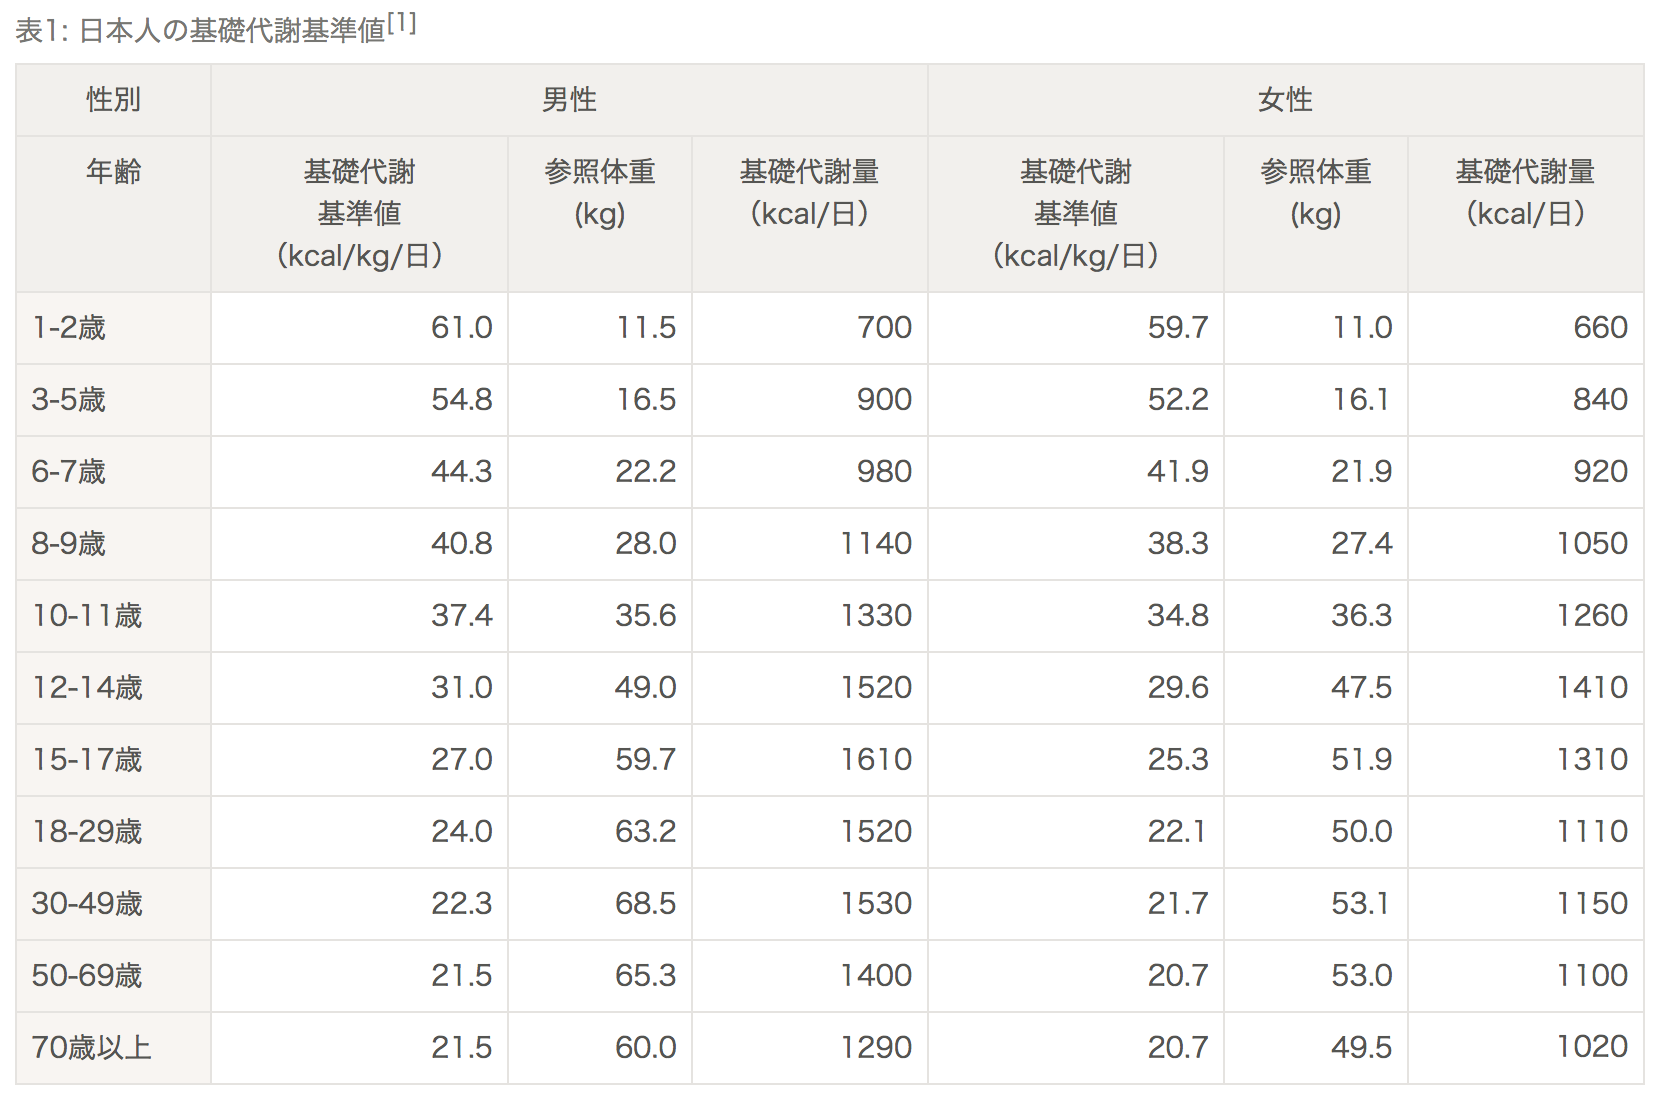
Task: Click the female 参照体重 (kg) column header
Action: click(x=1315, y=192)
